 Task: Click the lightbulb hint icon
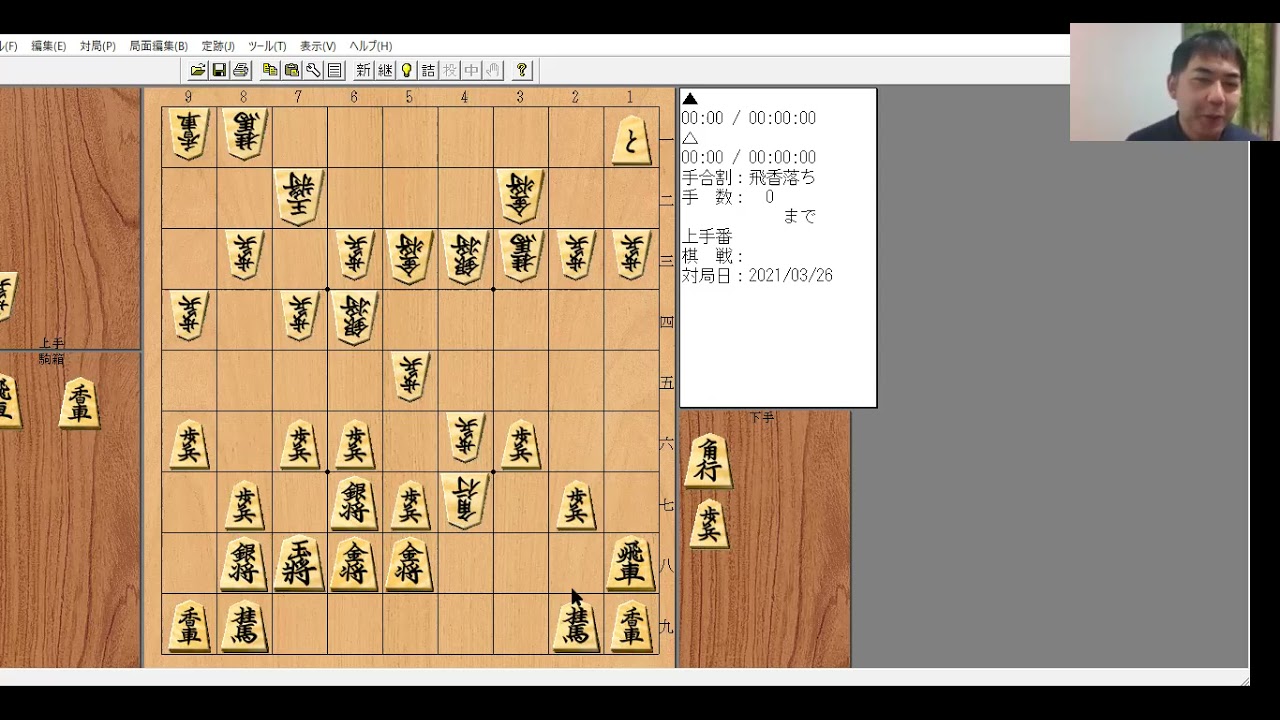click(x=406, y=70)
